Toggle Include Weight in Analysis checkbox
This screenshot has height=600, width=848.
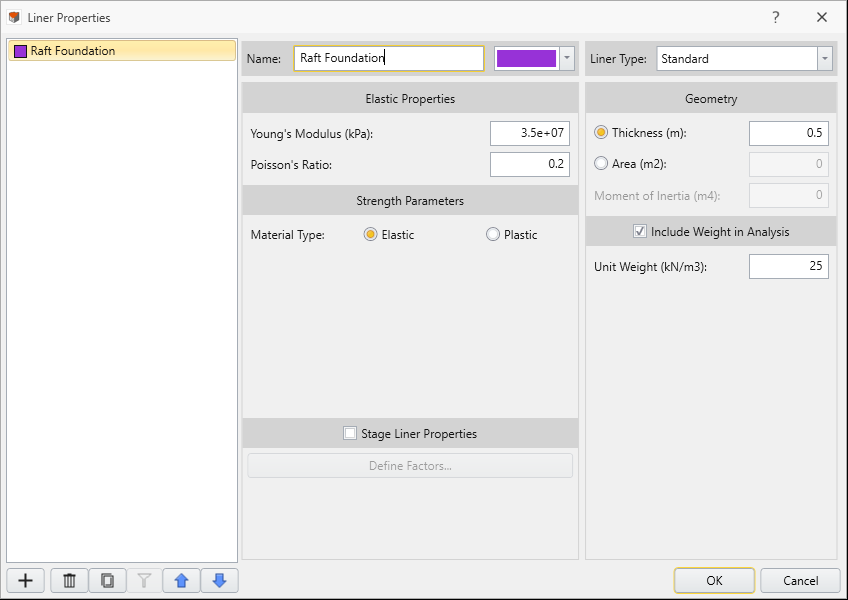click(x=640, y=232)
